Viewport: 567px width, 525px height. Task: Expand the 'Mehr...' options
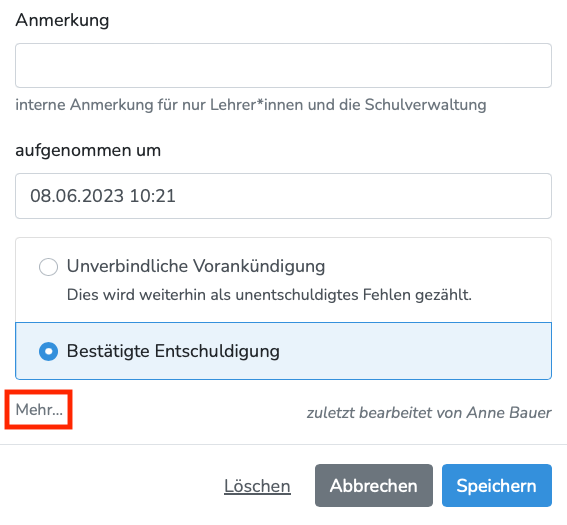coord(39,410)
